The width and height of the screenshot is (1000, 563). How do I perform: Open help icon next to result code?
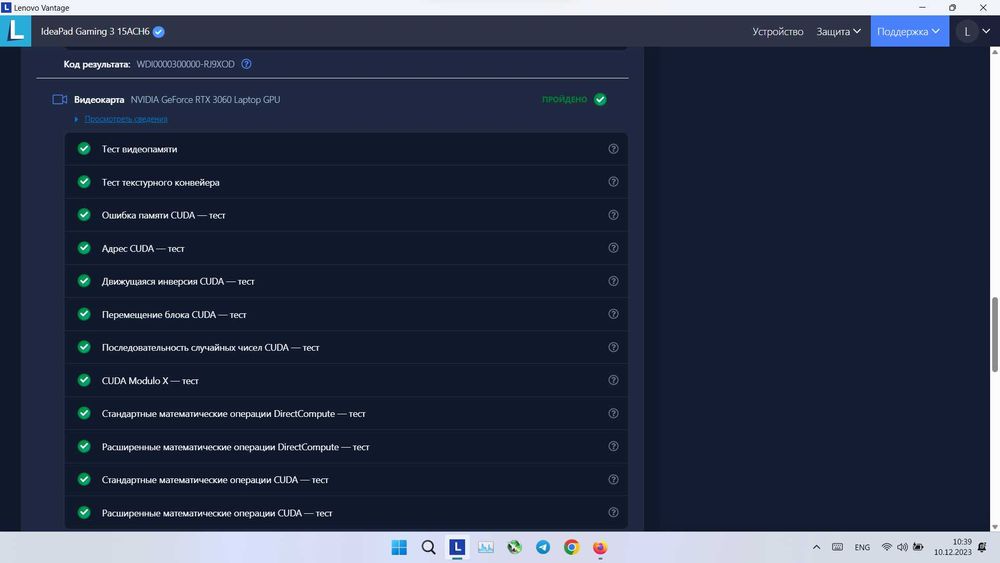click(x=246, y=64)
